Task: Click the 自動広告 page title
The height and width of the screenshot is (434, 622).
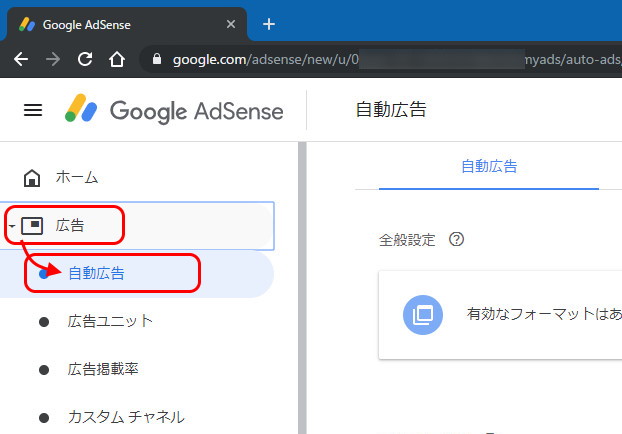Action: tap(391, 110)
